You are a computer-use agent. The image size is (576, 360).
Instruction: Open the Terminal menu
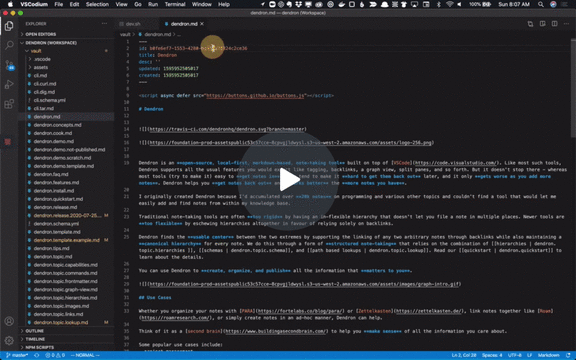174,4
